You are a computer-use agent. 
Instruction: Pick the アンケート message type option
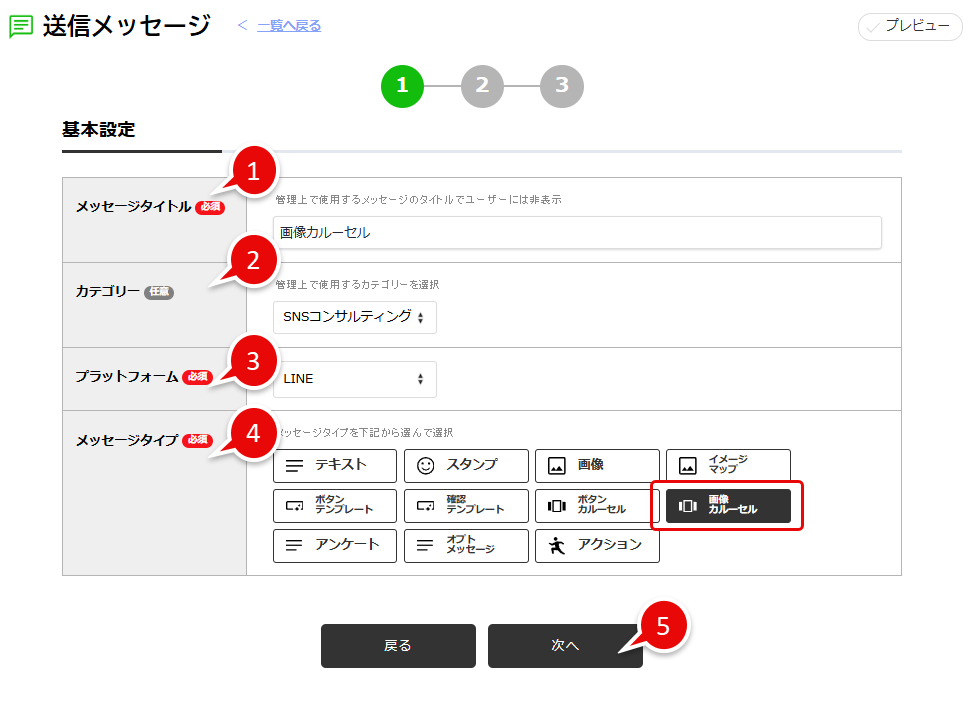335,546
